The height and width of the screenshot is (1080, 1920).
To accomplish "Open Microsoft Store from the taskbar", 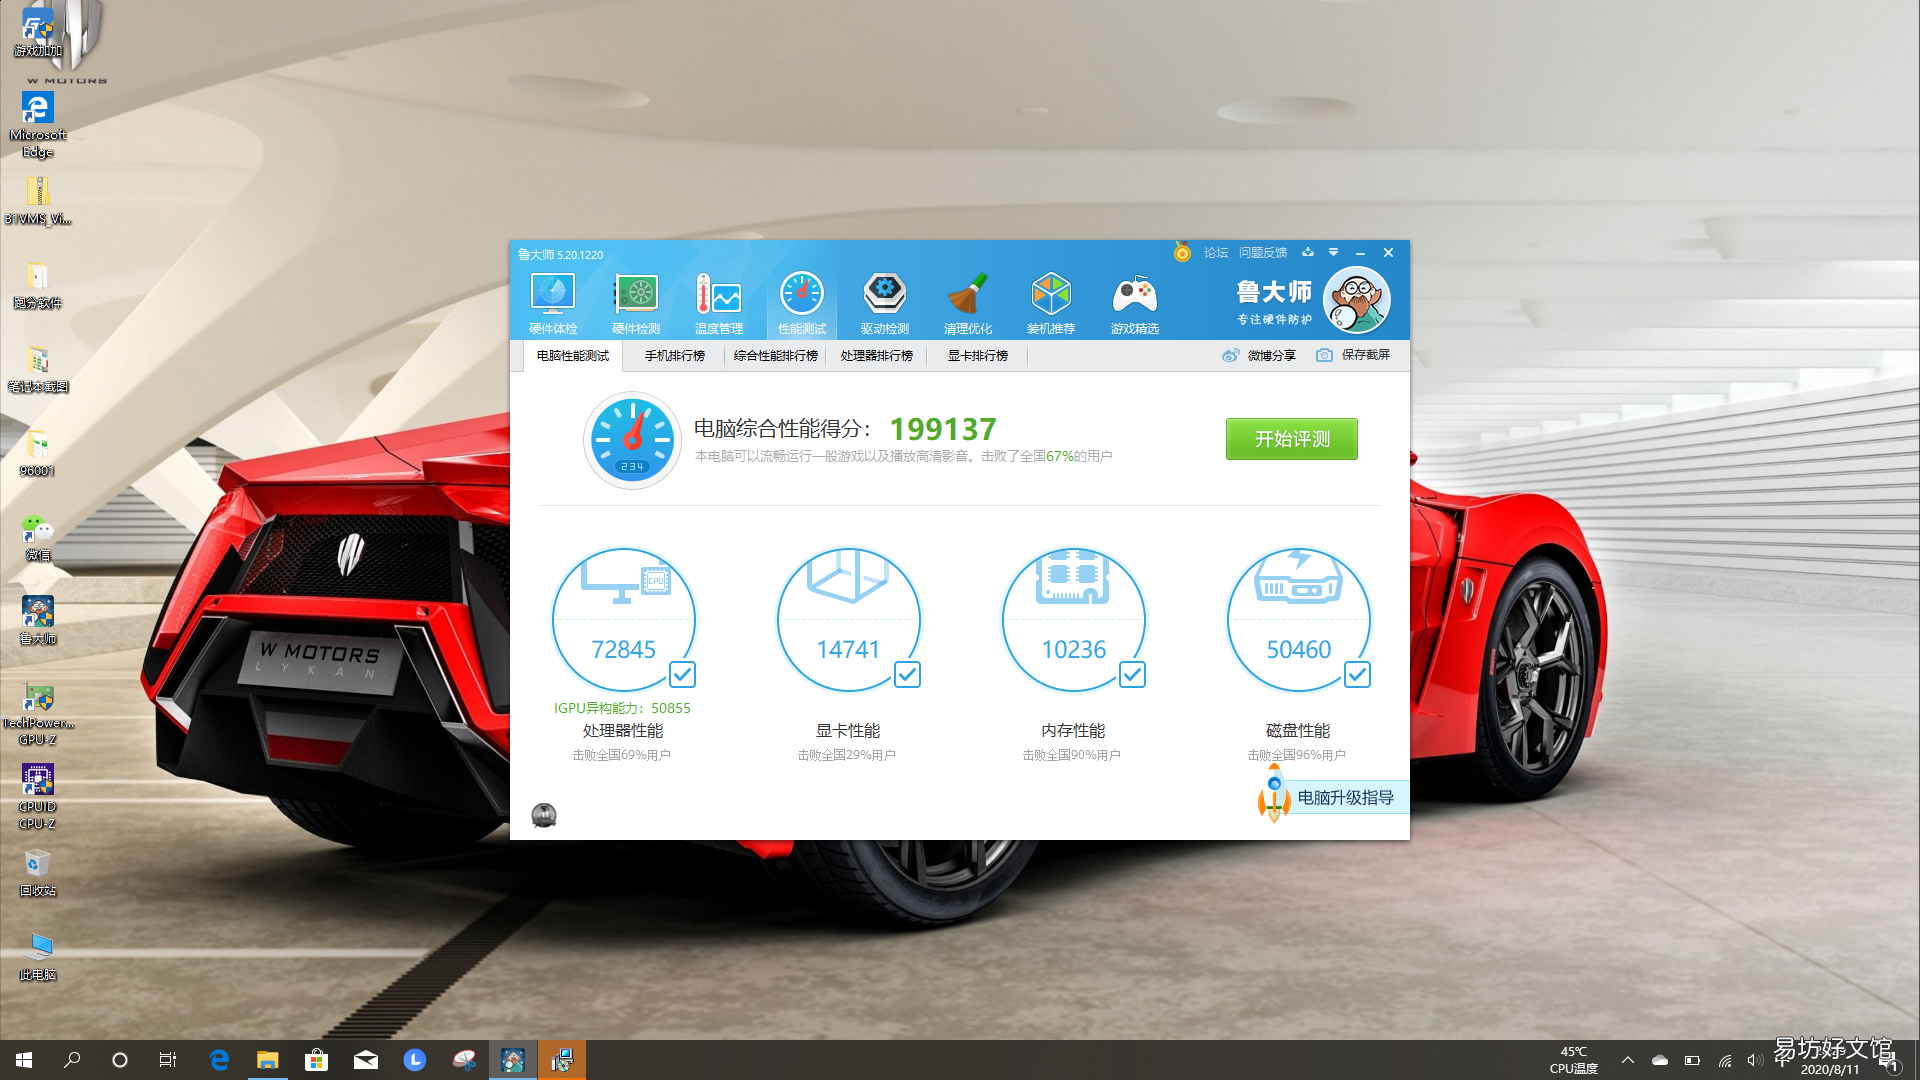I will 316,1060.
